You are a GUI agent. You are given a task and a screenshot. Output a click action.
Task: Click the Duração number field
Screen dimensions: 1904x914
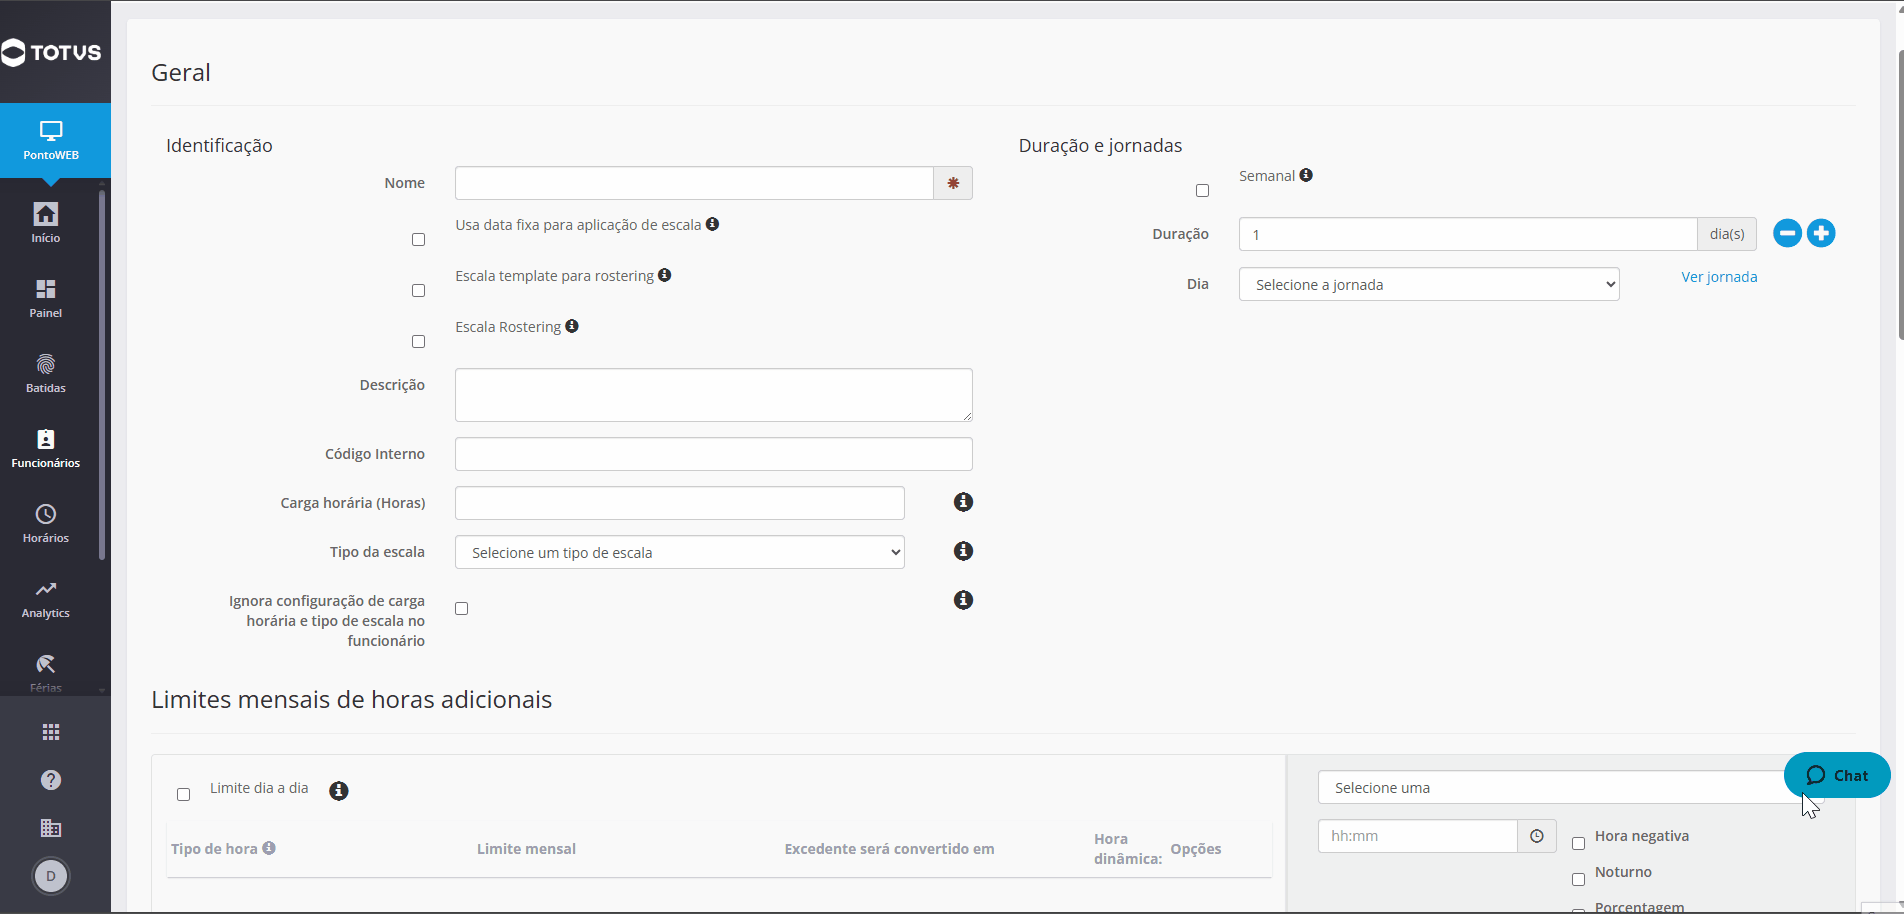(x=1468, y=234)
